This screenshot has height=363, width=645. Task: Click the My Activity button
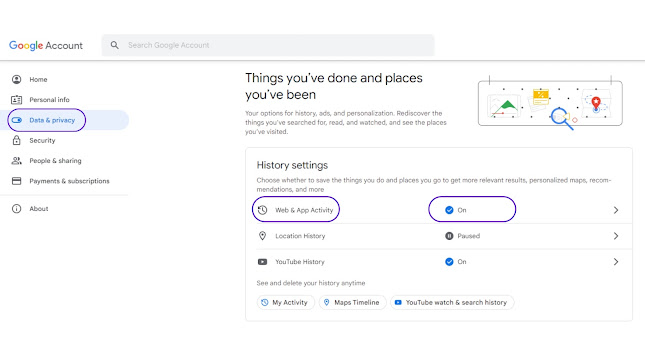[285, 302]
